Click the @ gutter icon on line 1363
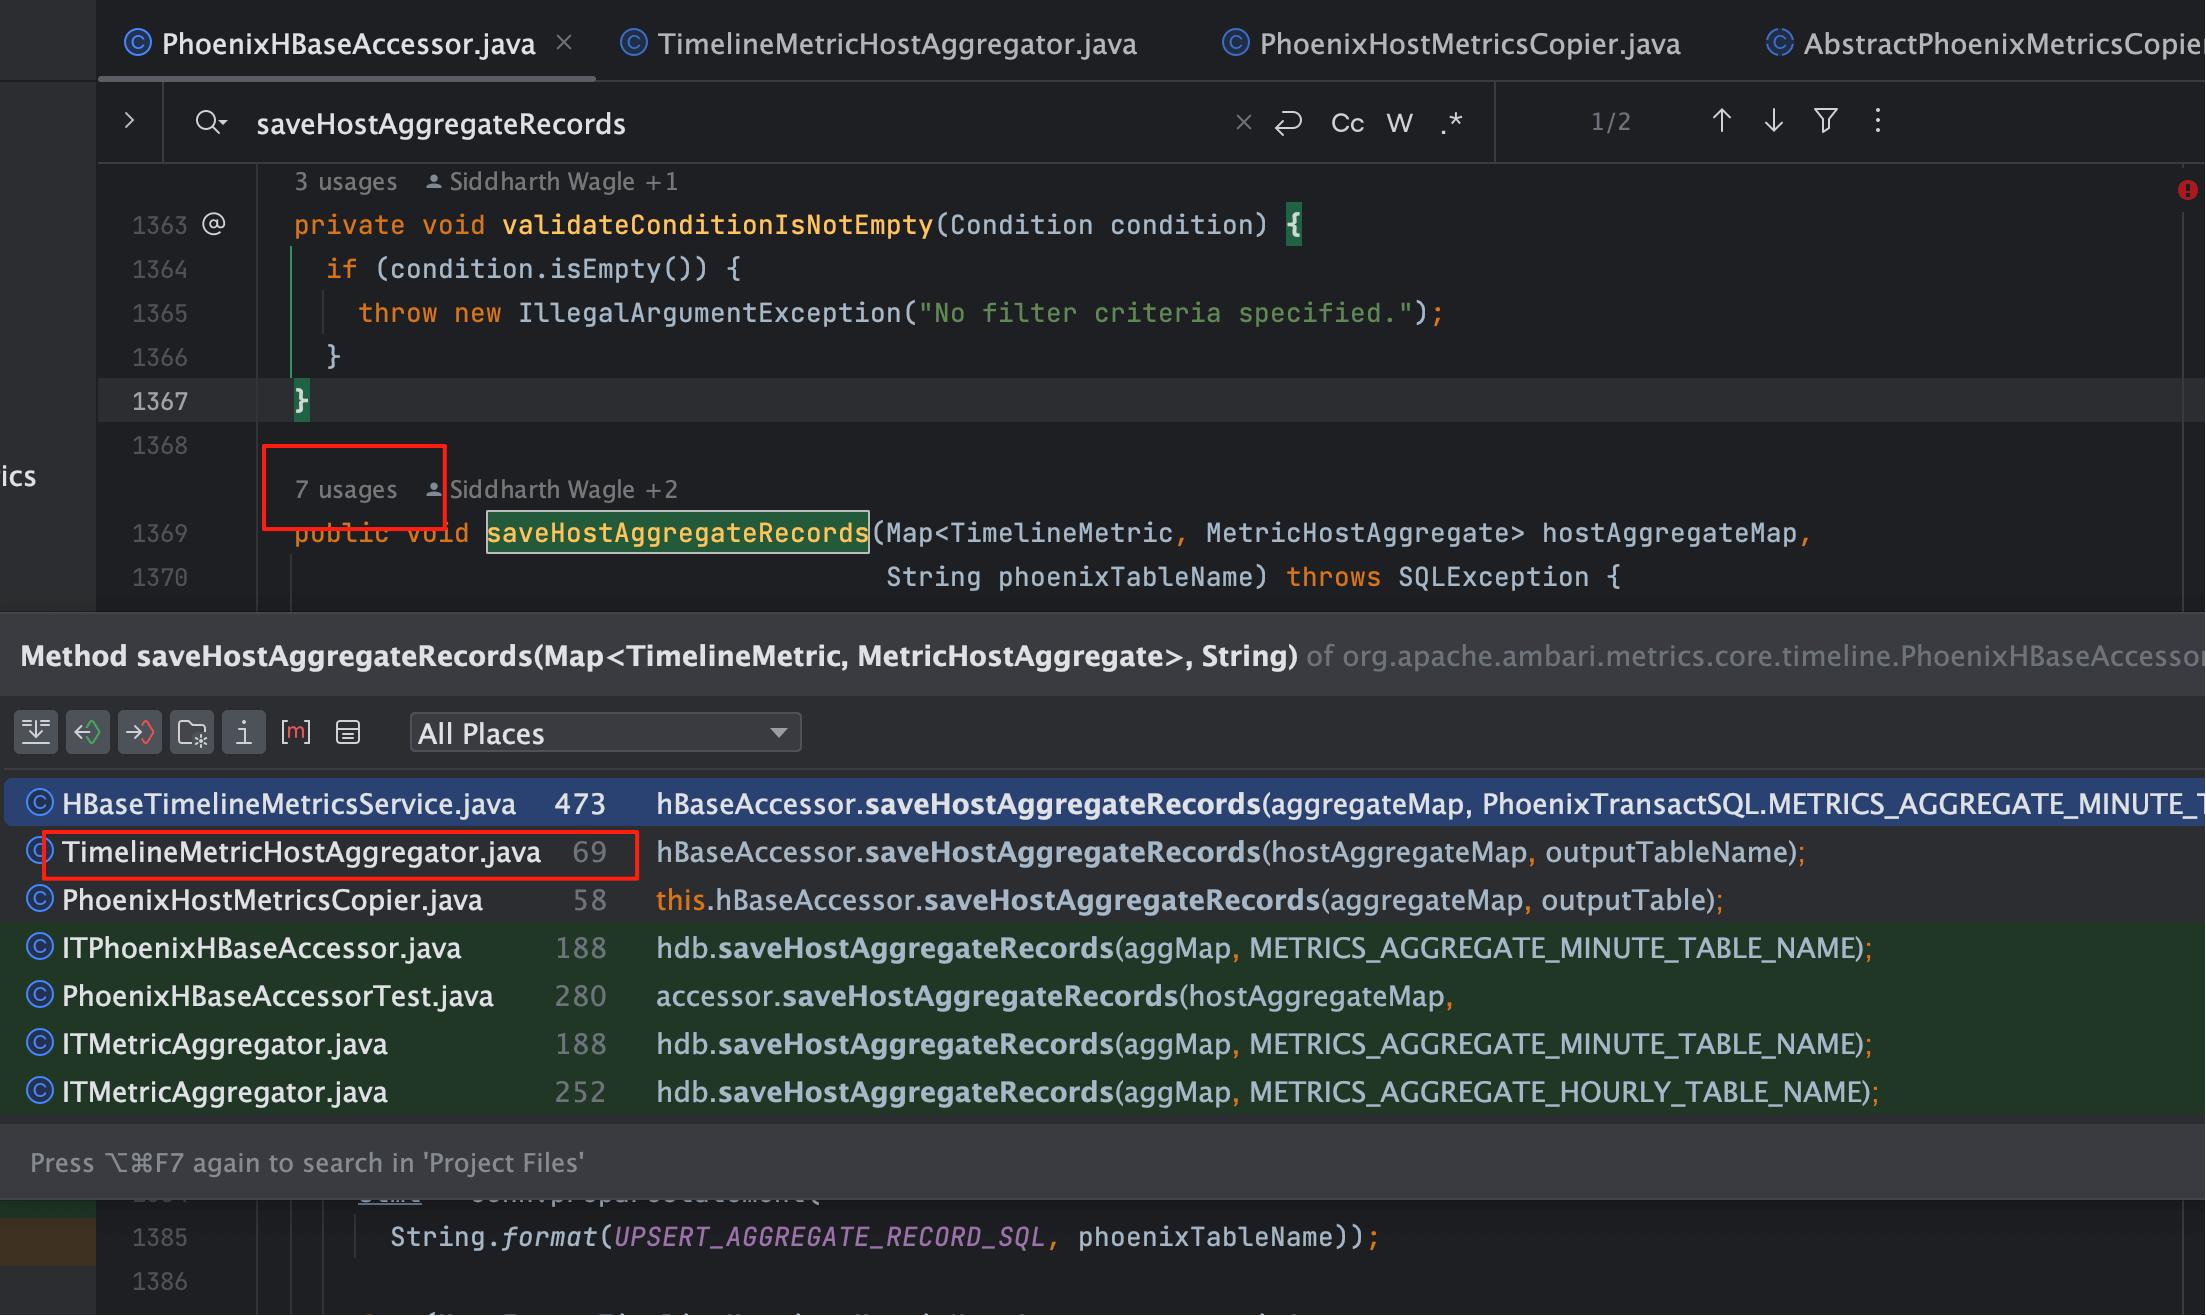The width and height of the screenshot is (2206, 1316). click(x=214, y=224)
